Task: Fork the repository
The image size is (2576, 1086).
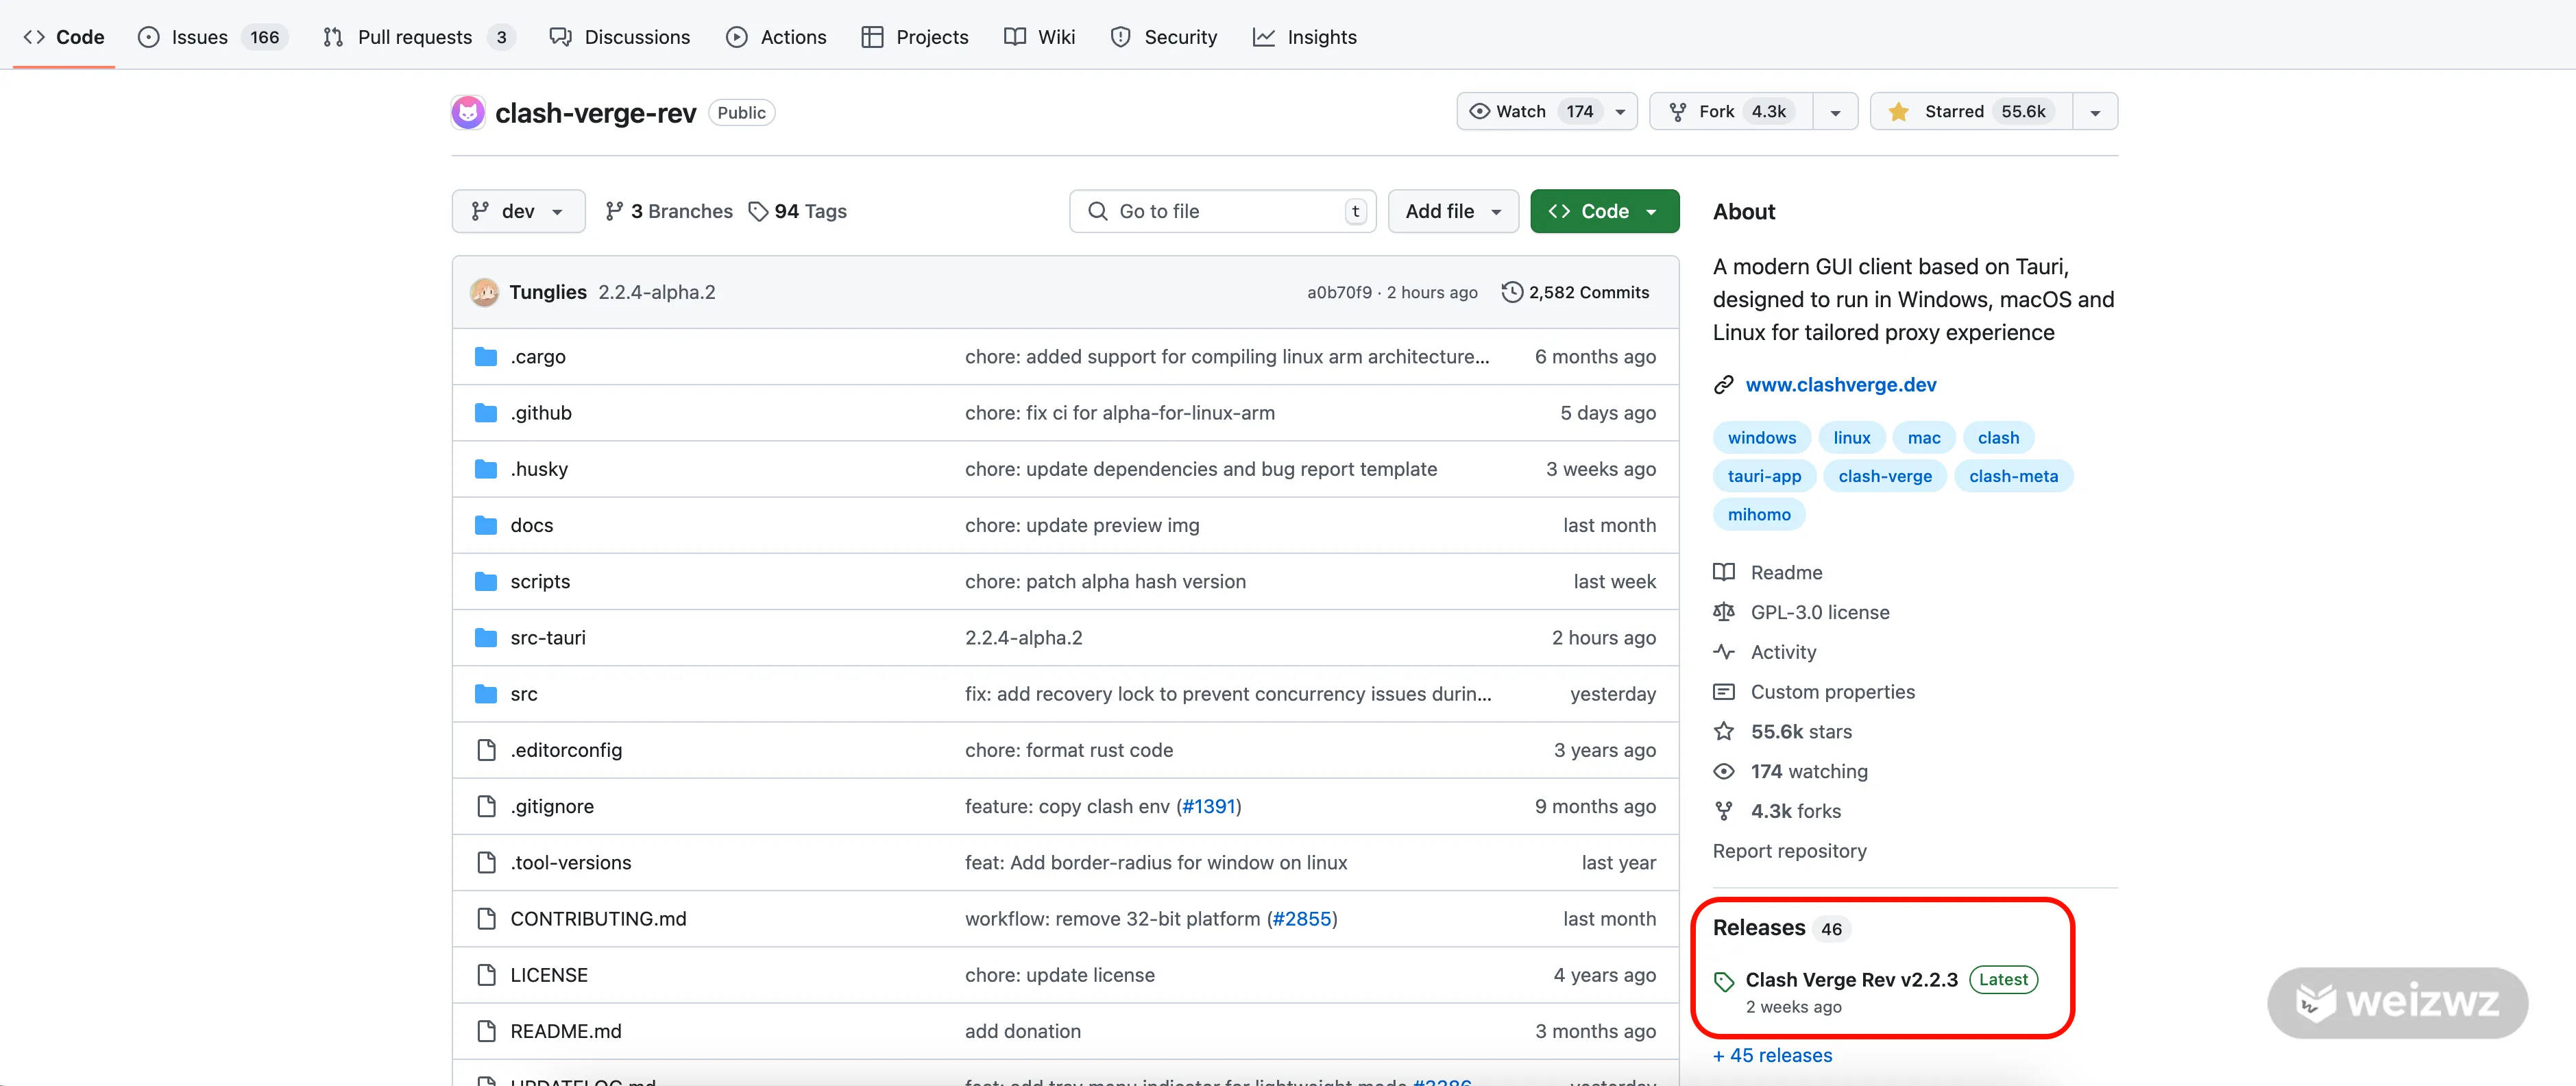Action: tap(1732, 111)
